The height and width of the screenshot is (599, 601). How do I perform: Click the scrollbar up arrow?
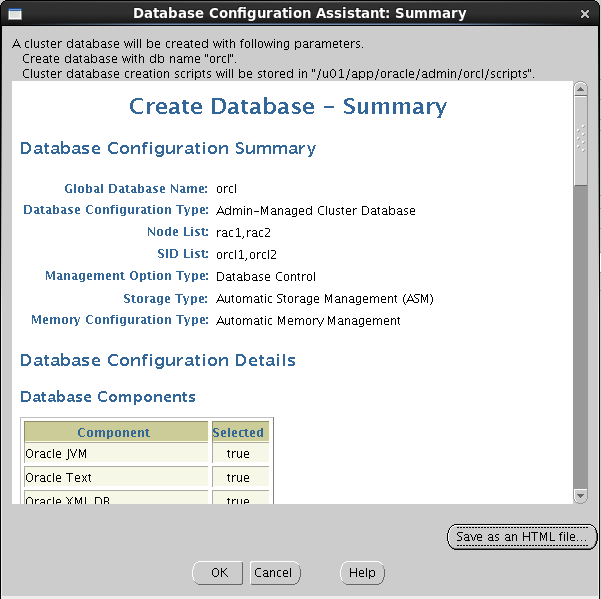click(x=580, y=89)
